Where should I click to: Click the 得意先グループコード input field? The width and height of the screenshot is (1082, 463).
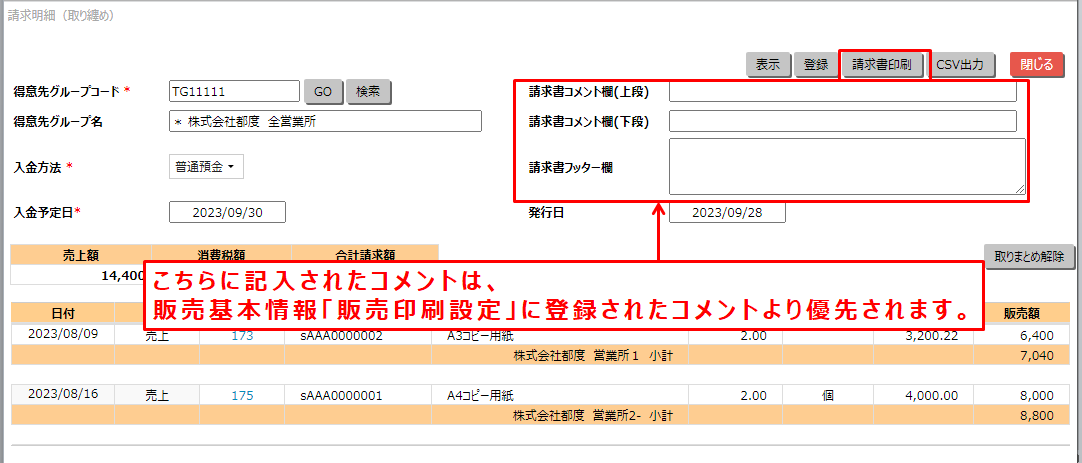click(234, 92)
